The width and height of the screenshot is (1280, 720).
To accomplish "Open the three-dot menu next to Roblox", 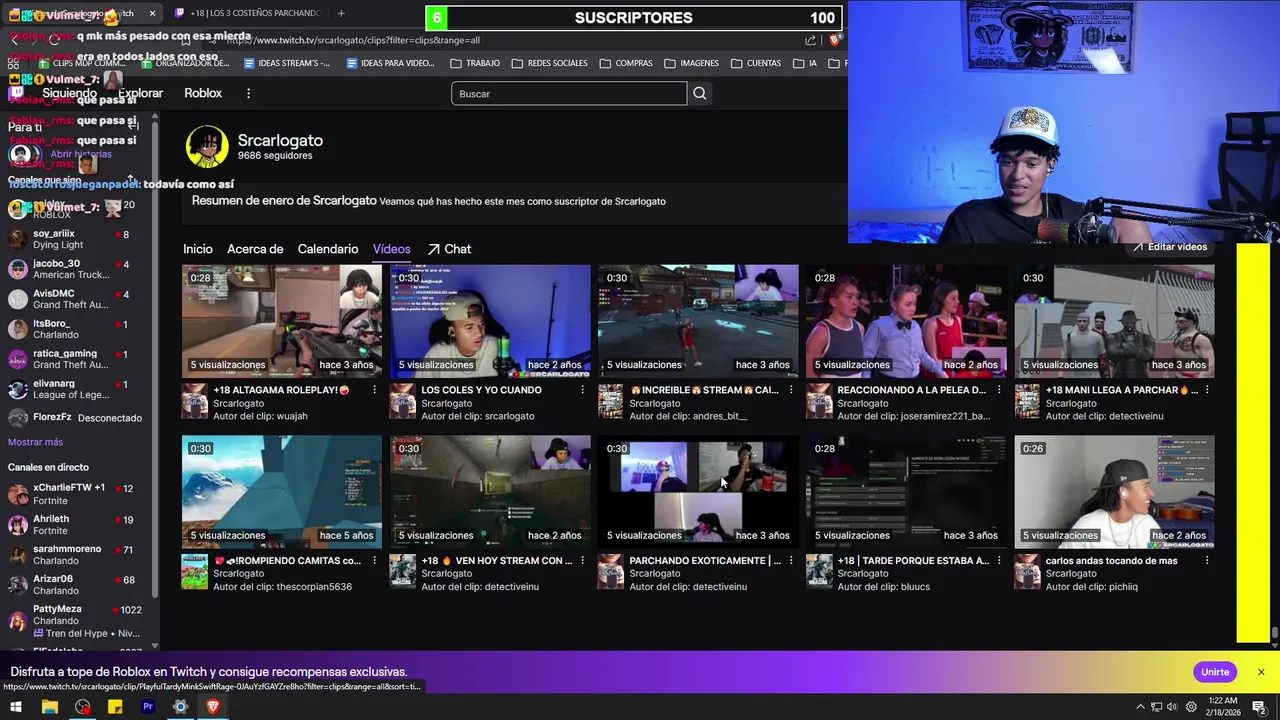I will tap(249, 93).
